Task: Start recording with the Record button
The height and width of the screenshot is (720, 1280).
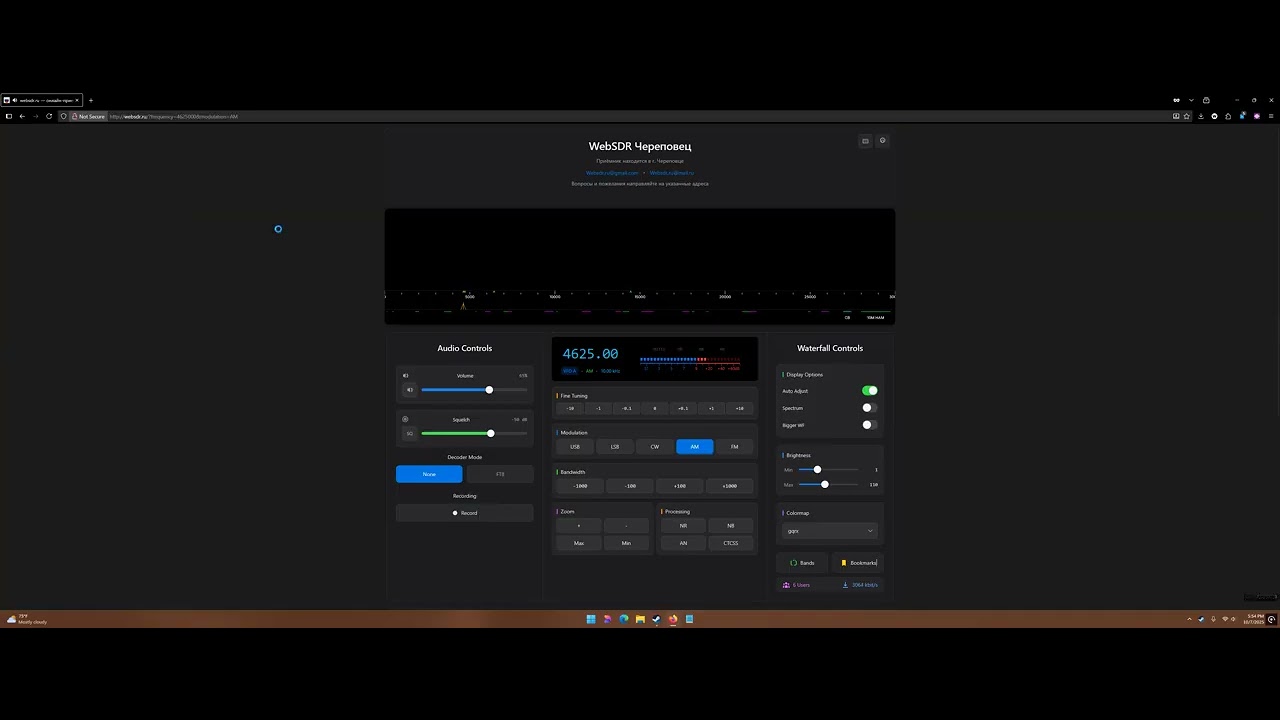Action: click(x=465, y=513)
